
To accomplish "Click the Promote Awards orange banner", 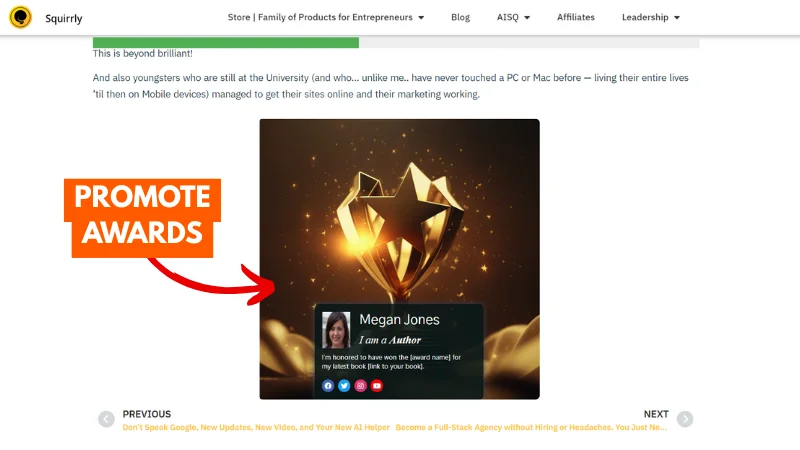I will point(142,218).
